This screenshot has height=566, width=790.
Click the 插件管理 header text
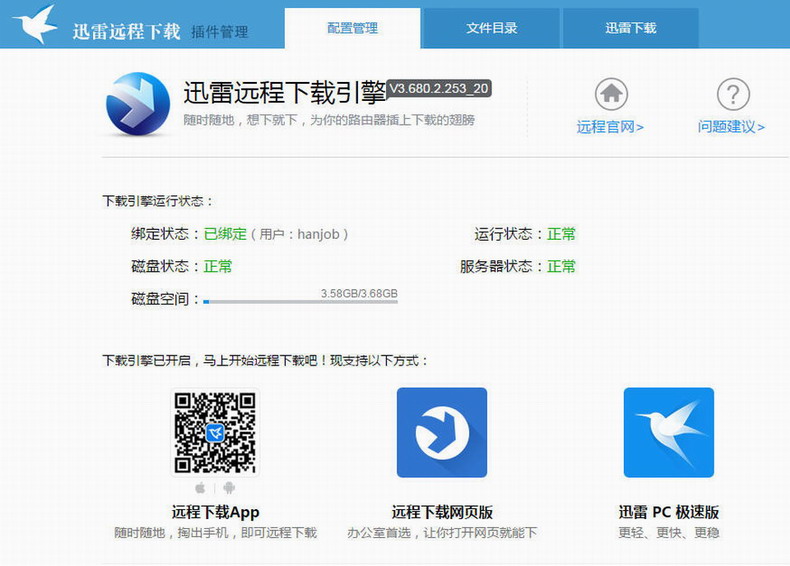pos(220,32)
